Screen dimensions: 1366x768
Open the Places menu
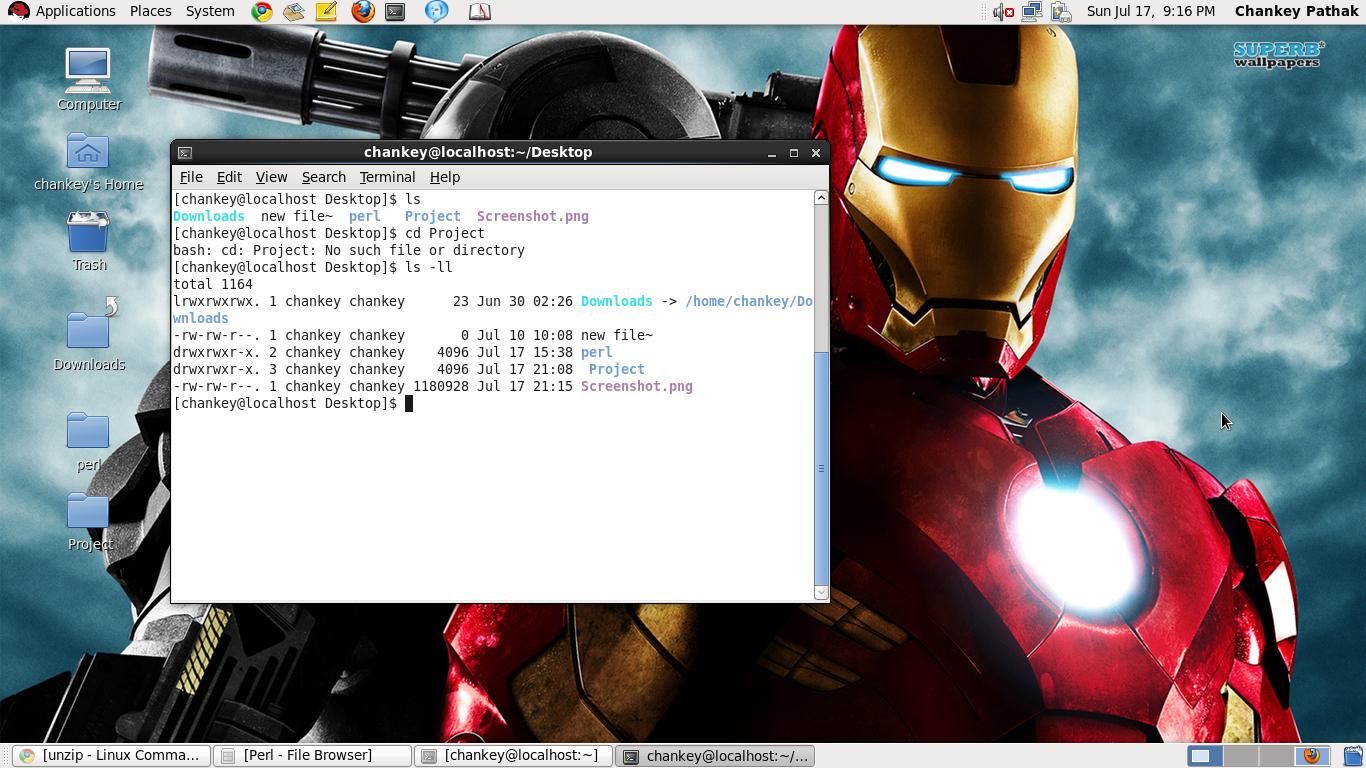(x=151, y=11)
